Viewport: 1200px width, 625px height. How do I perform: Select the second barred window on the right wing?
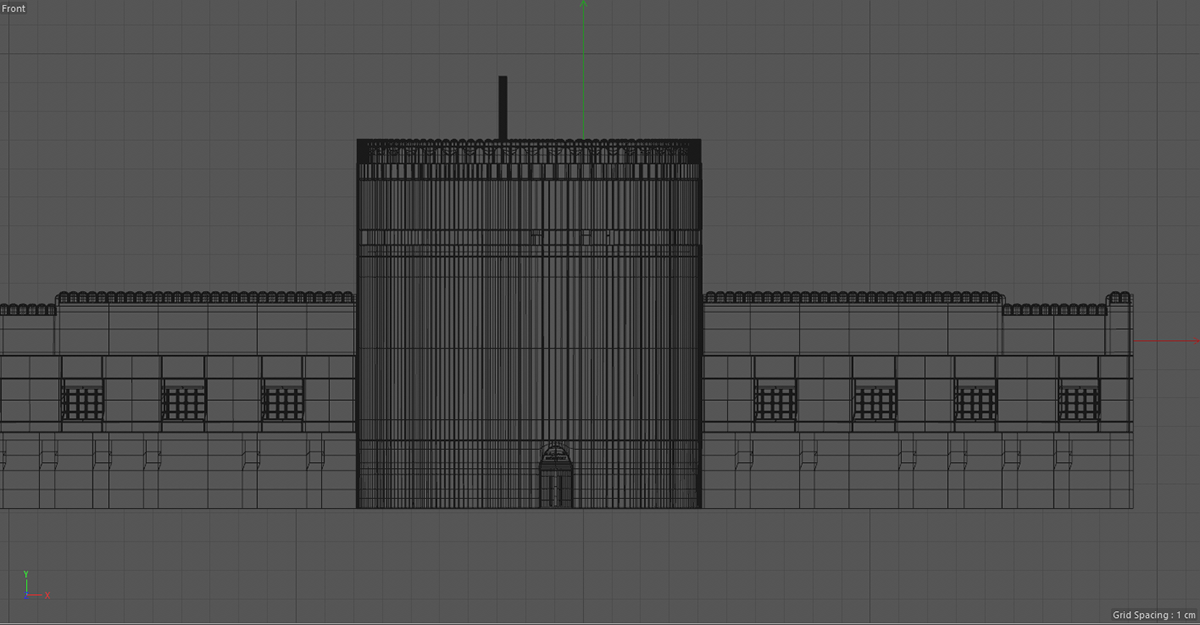pyautogui.click(x=875, y=403)
